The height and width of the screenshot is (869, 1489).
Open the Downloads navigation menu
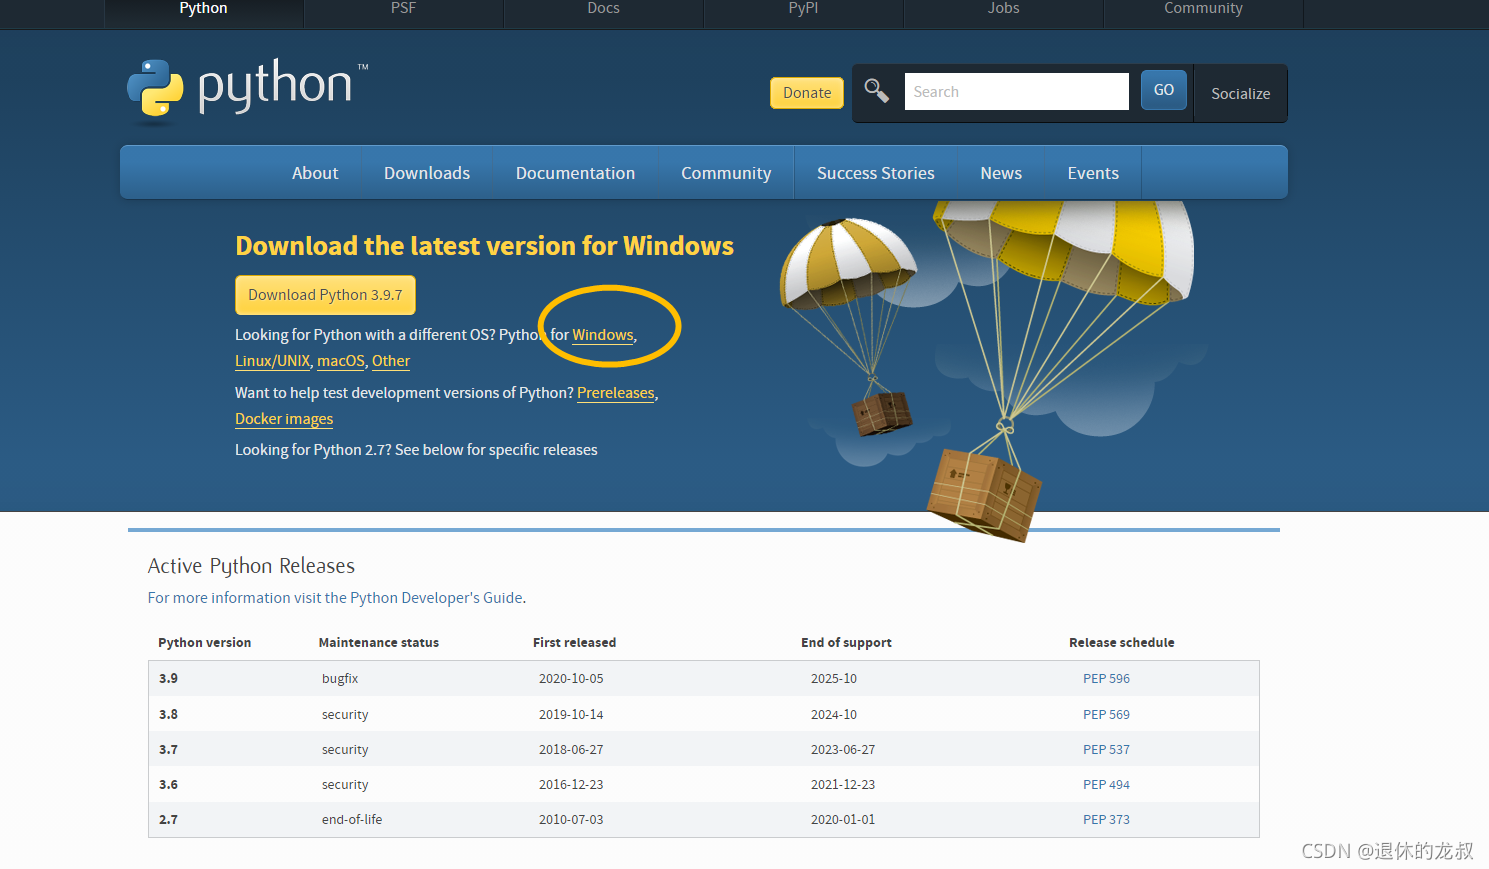[x=427, y=173]
